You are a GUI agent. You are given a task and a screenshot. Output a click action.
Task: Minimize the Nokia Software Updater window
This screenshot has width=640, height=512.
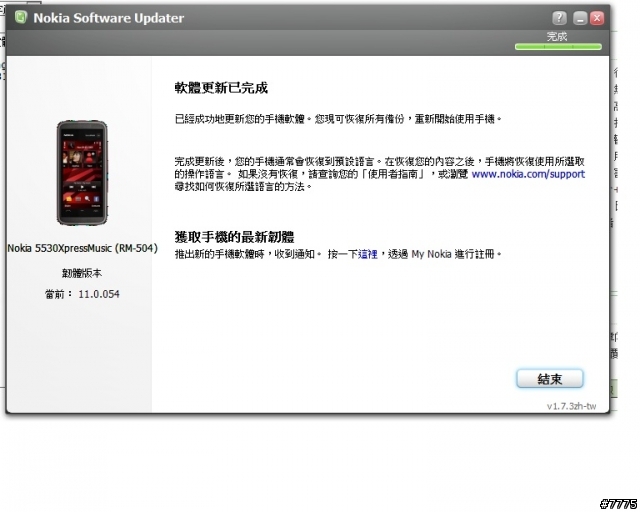(580, 18)
